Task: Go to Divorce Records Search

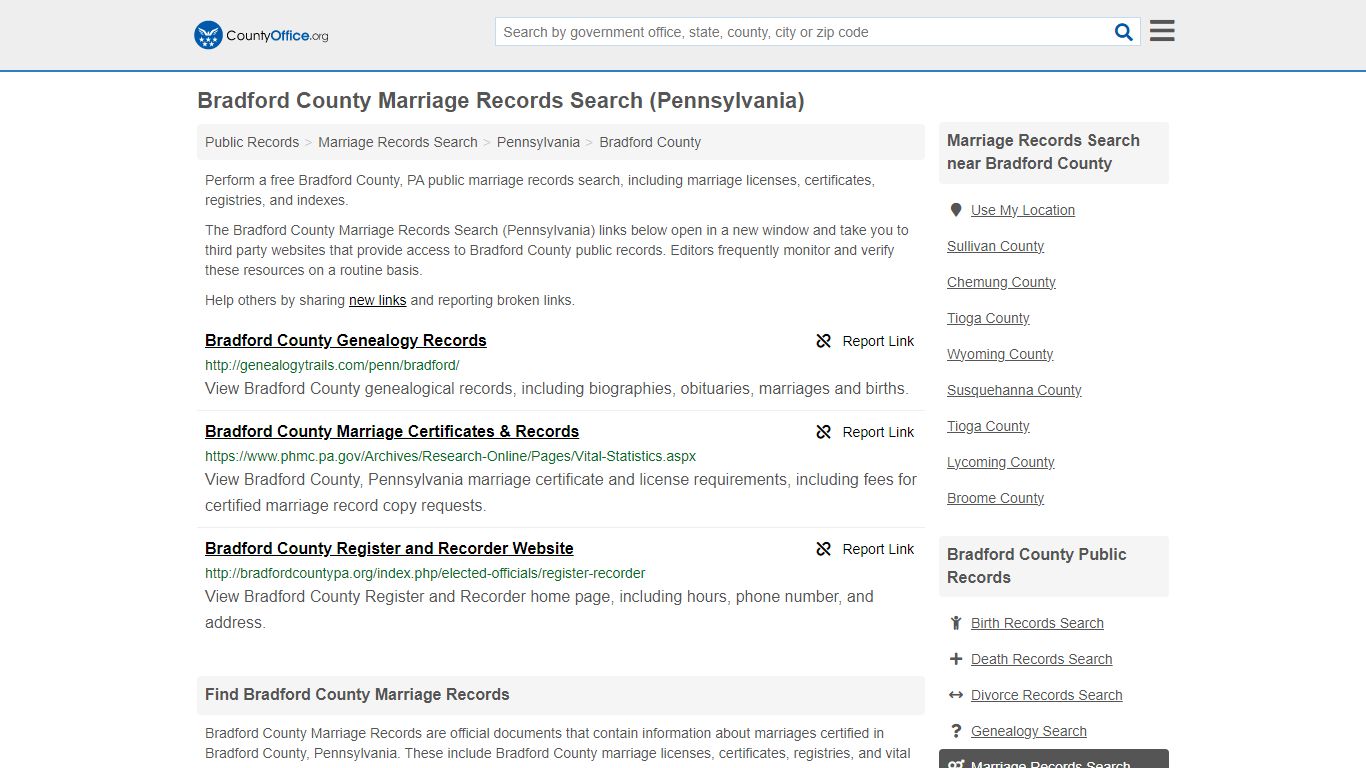Action: 1047,695
